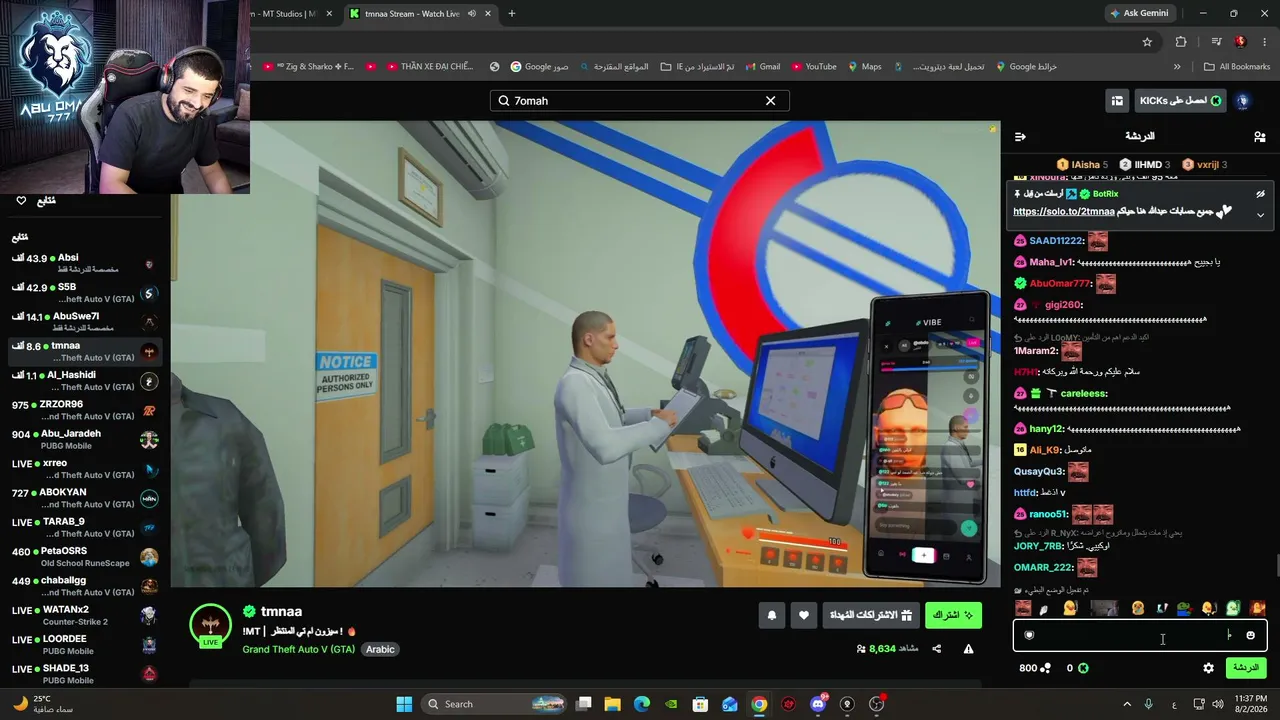Open the solo.to/2tmnaa link
This screenshot has width=1280, height=720.
point(1063,212)
